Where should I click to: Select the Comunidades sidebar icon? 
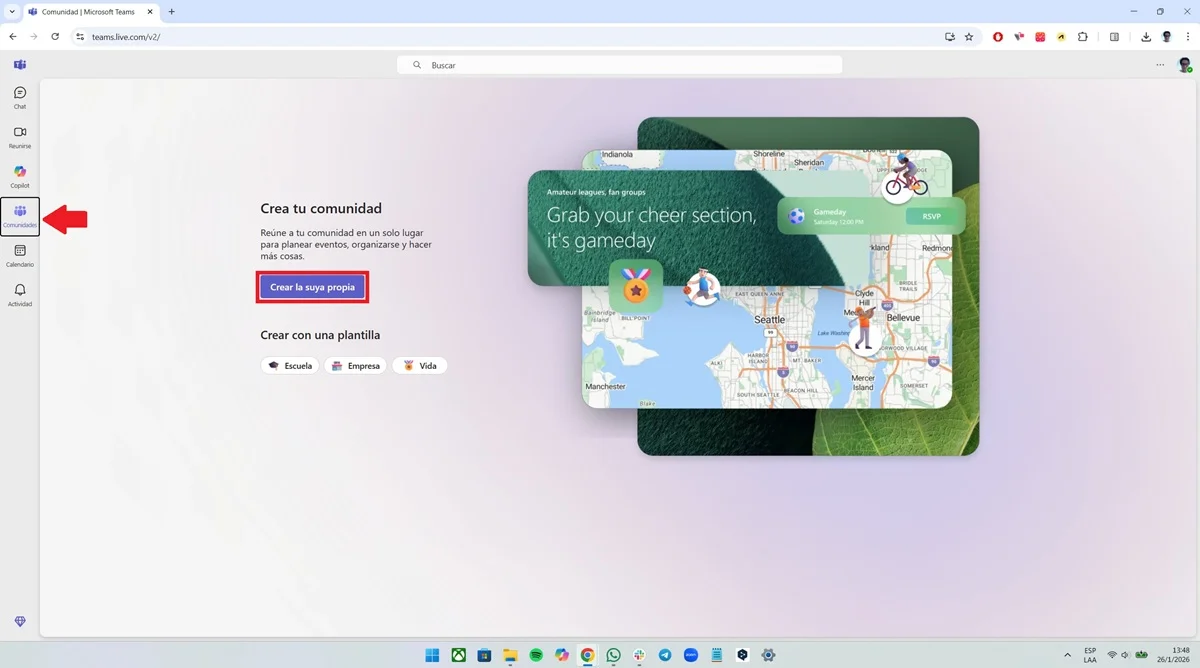point(20,216)
